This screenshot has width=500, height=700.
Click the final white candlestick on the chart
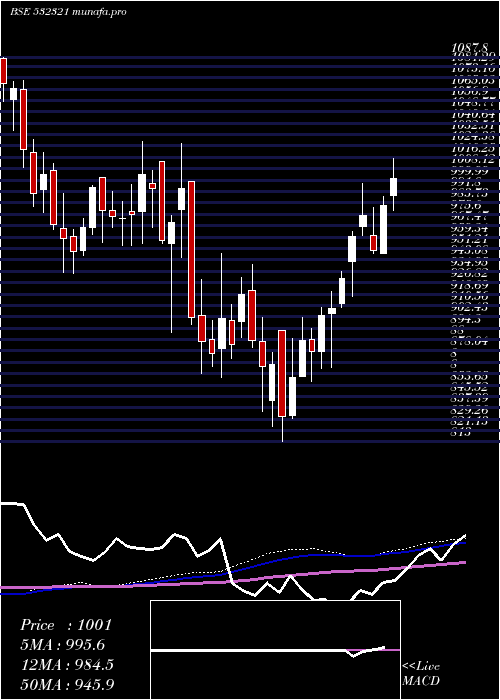[393, 187]
